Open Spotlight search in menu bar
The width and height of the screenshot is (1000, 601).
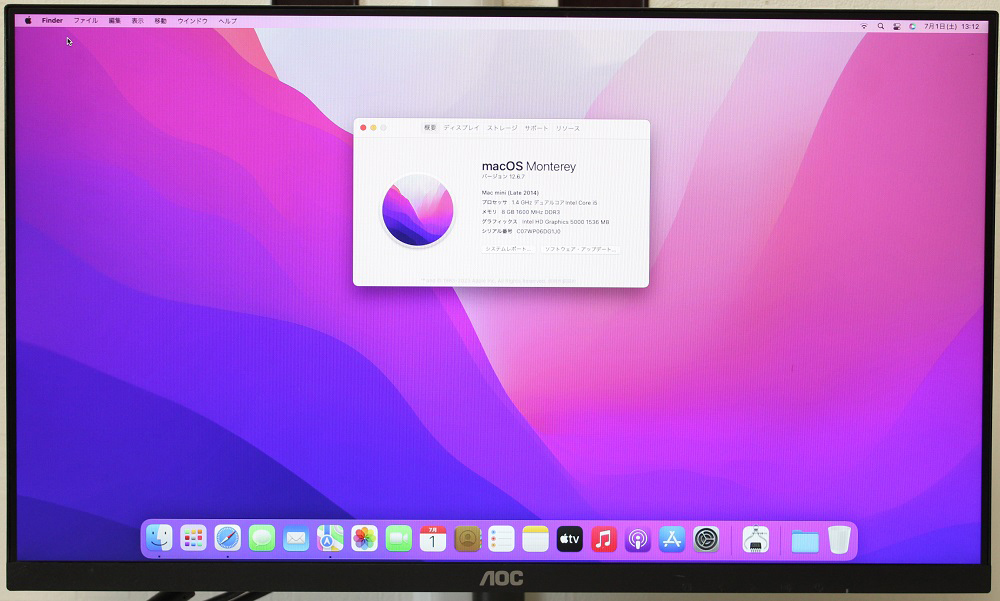[x=881, y=26]
